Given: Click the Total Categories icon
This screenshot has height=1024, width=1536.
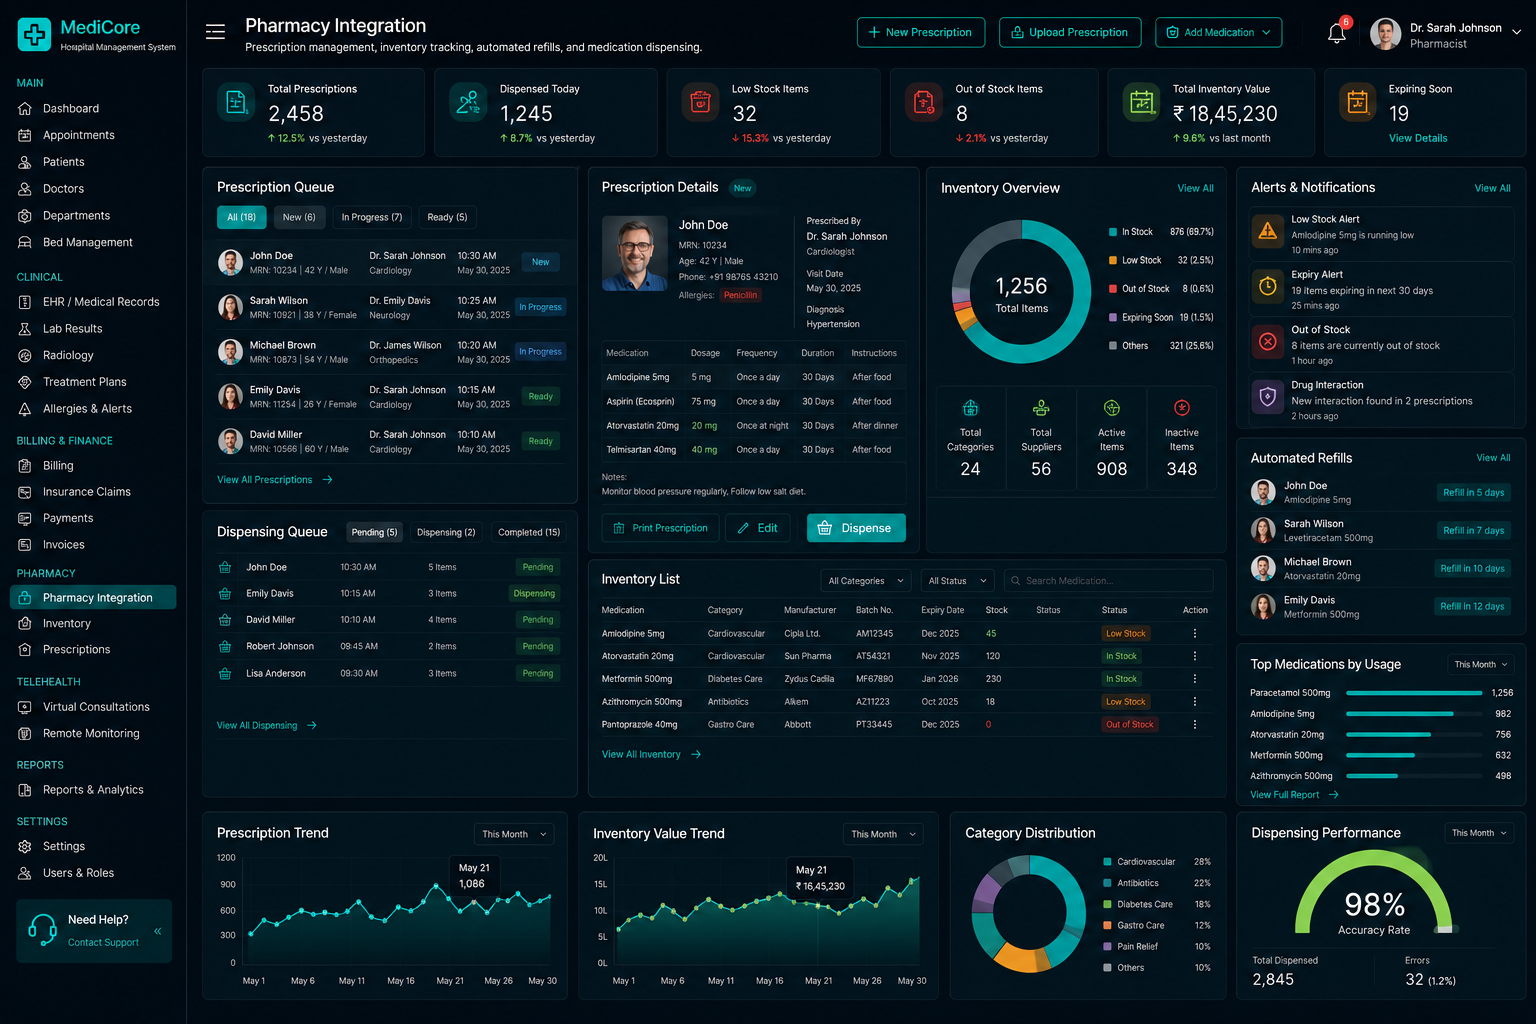Looking at the screenshot, I should (x=970, y=408).
